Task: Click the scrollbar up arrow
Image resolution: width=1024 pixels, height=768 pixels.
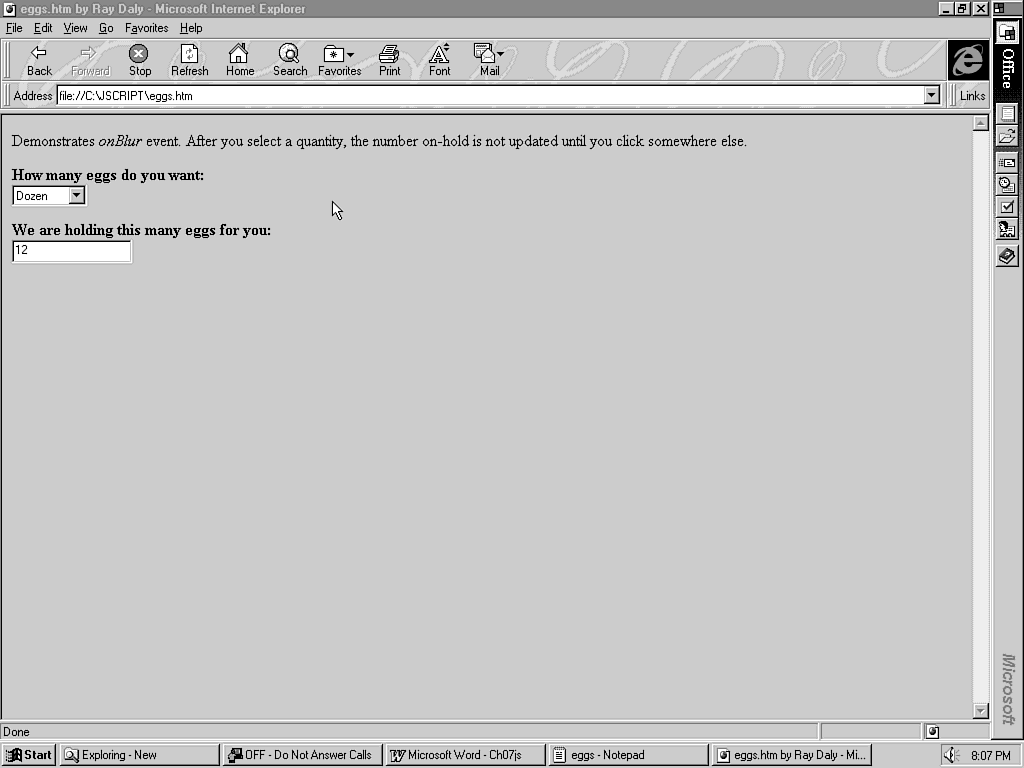Action: point(980,123)
